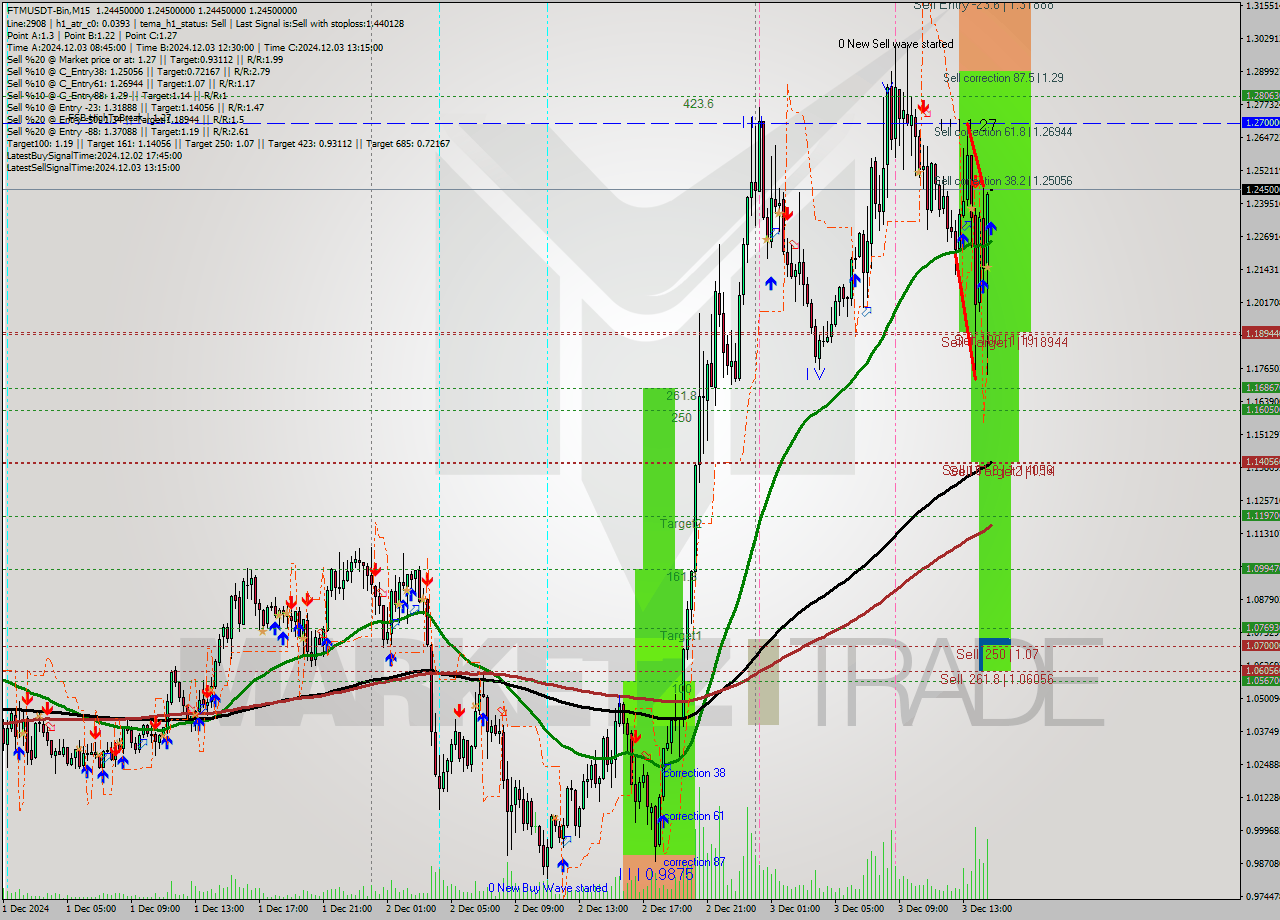Click the LatestBuySignalTime text line
The image size is (1280, 920).
tap(94, 155)
